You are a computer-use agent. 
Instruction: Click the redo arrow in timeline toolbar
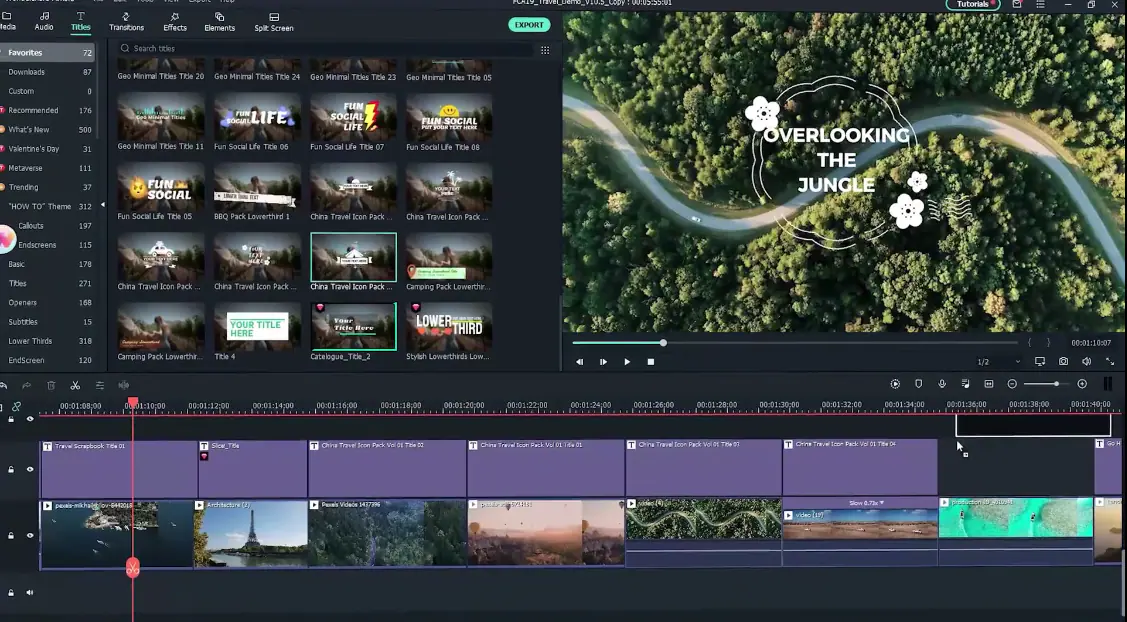tap(27, 385)
